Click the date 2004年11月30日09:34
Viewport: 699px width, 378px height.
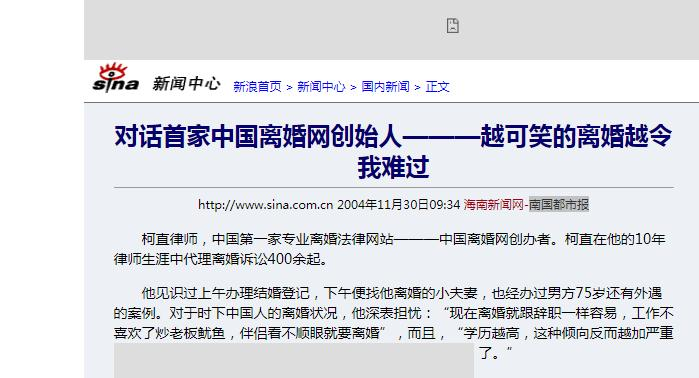399,205
